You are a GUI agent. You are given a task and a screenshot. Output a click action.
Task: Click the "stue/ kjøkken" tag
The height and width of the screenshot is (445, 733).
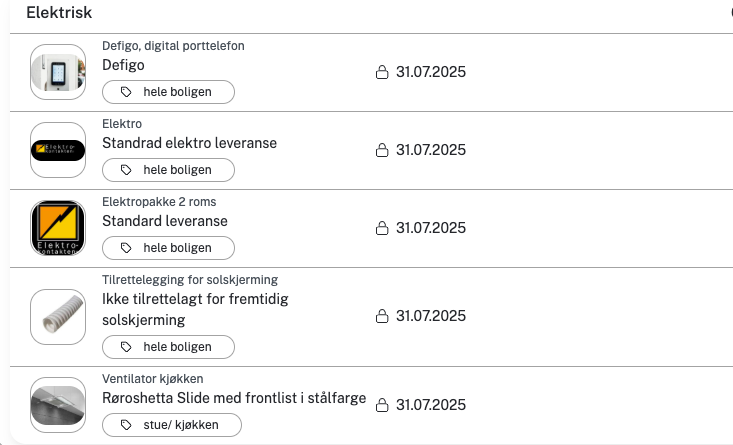point(171,425)
